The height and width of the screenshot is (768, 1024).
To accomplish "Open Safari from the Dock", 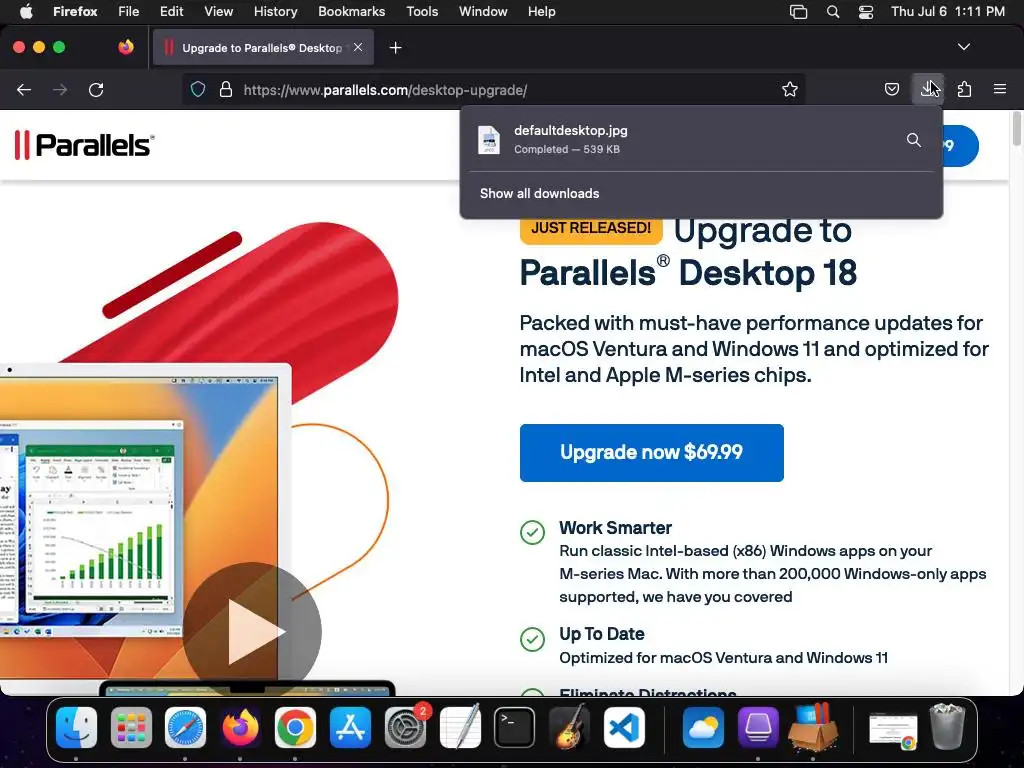I will point(185,727).
